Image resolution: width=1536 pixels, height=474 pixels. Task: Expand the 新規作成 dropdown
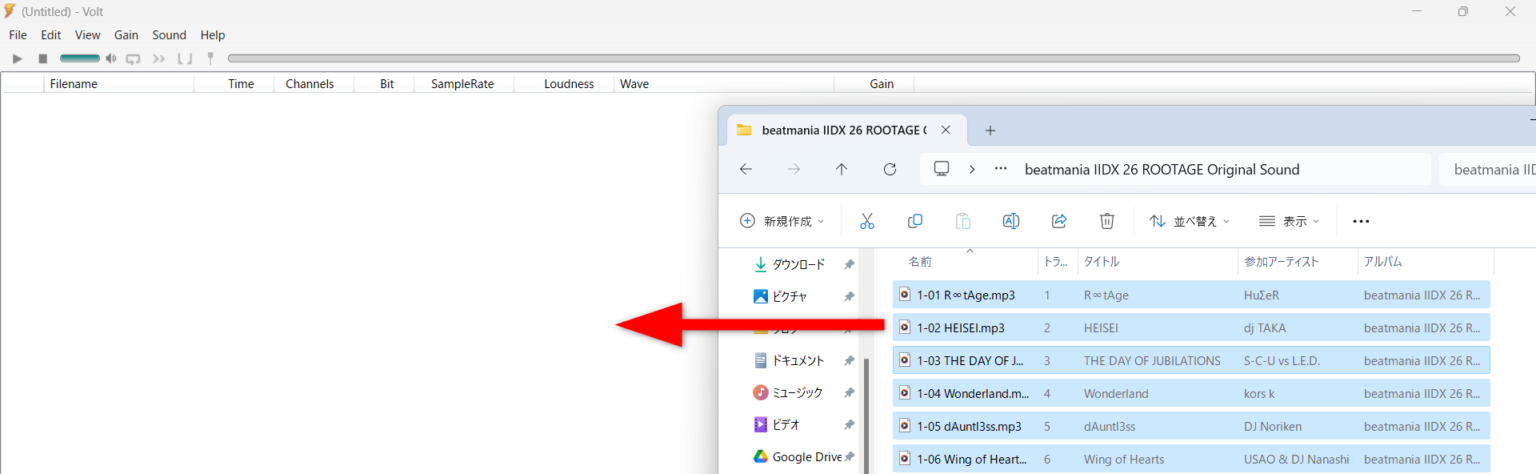click(x=782, y=221)
